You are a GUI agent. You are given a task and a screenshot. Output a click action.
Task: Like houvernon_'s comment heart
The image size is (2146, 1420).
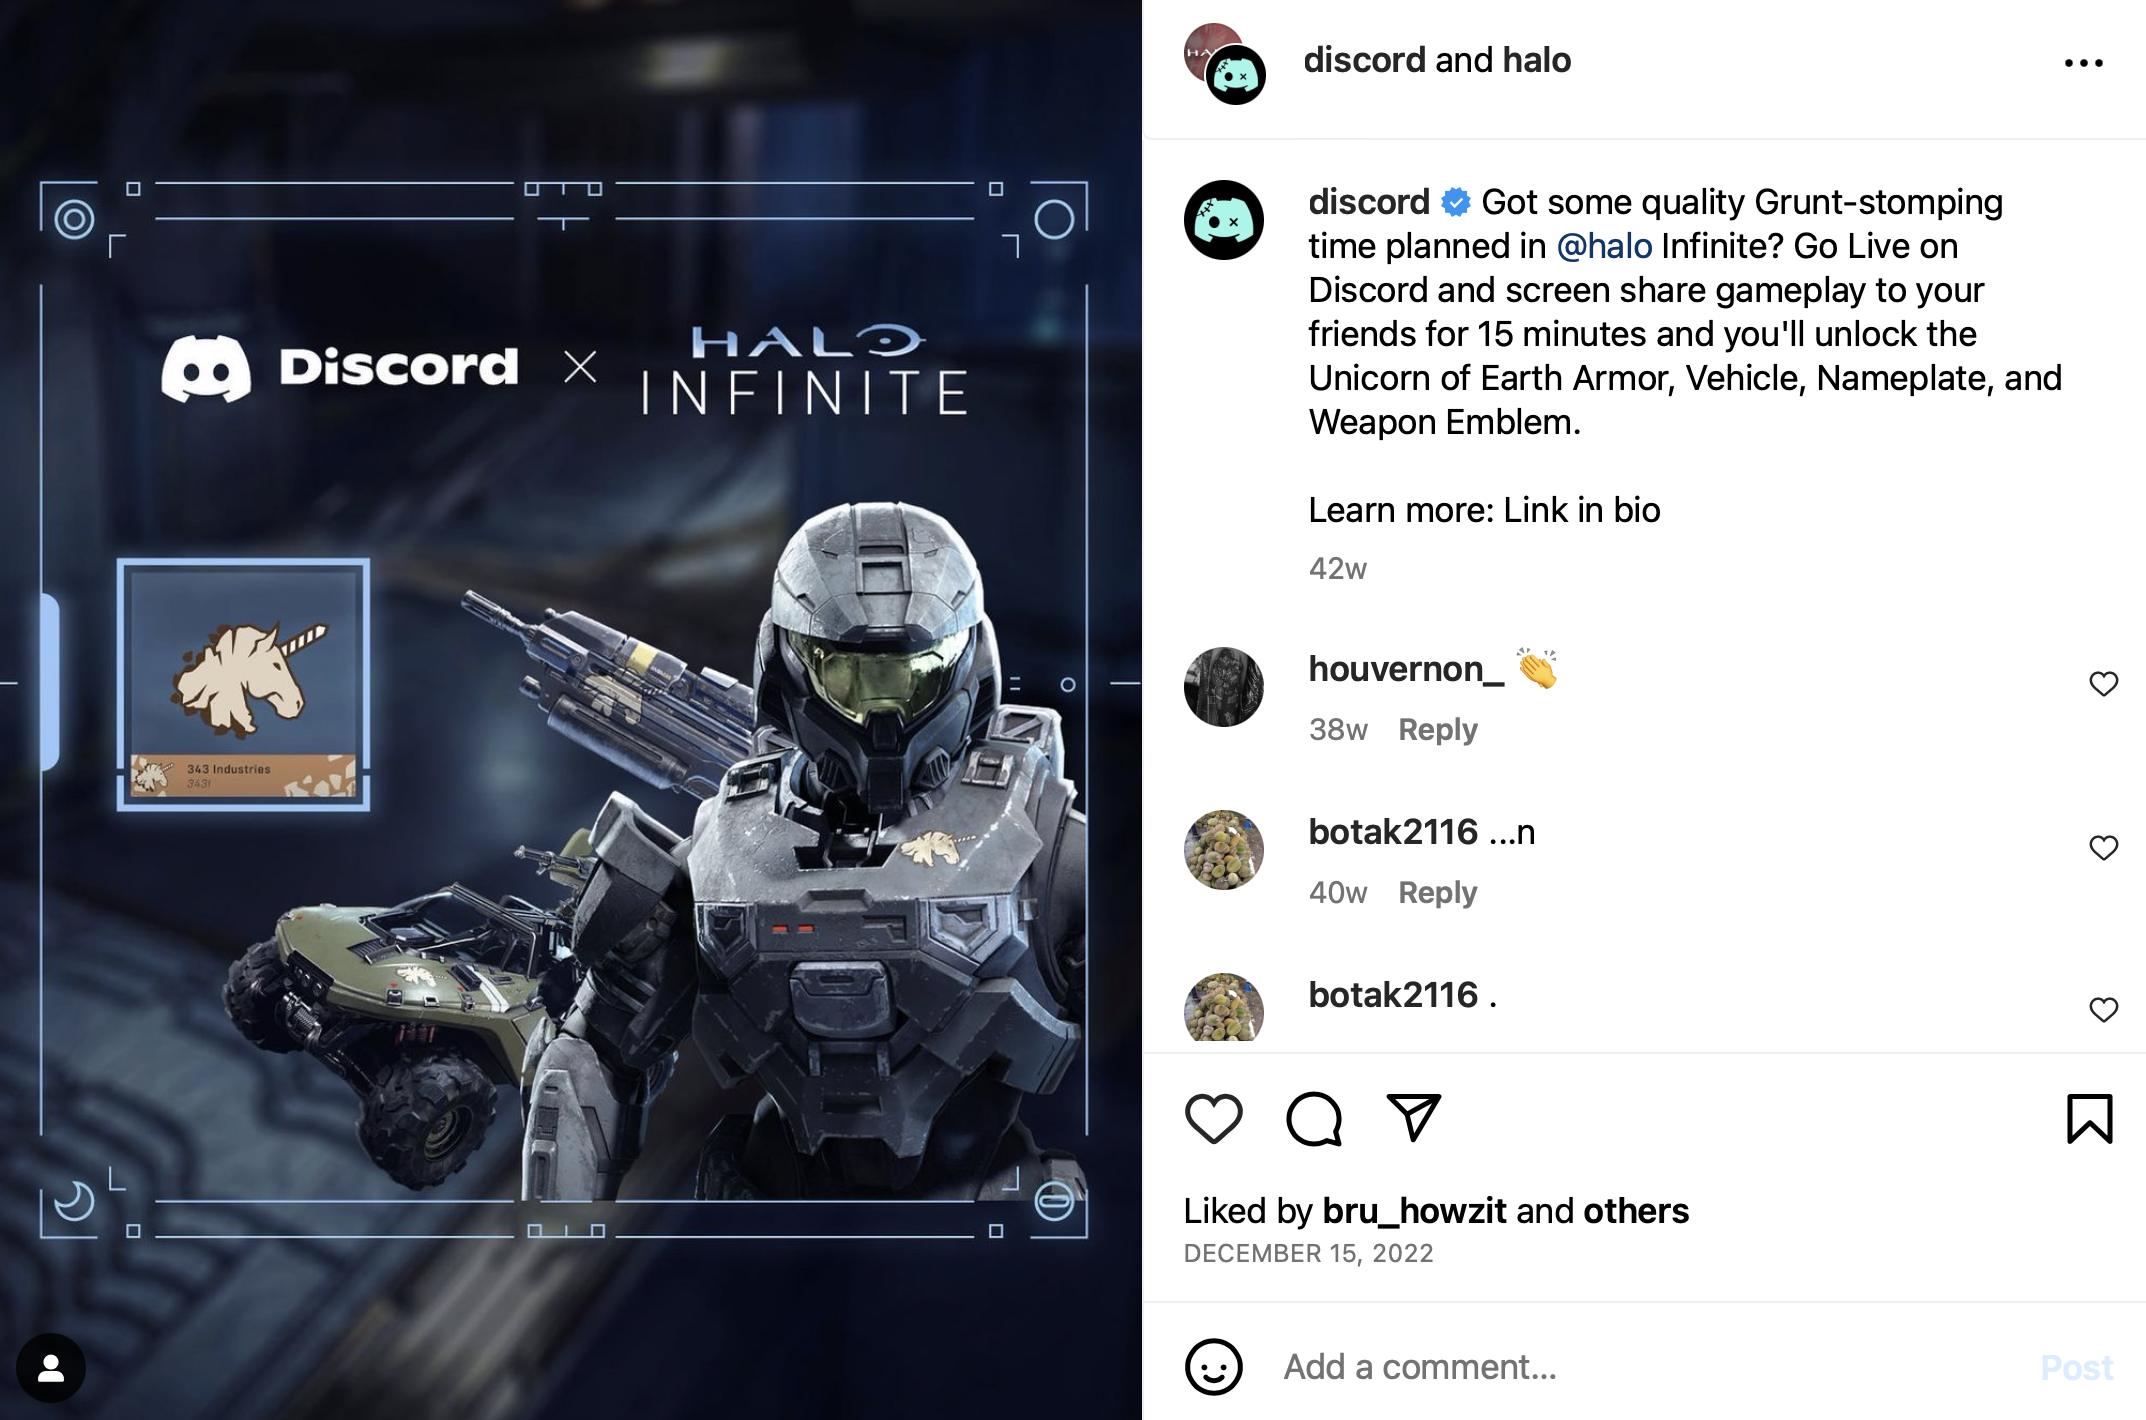pos(2103,684)
